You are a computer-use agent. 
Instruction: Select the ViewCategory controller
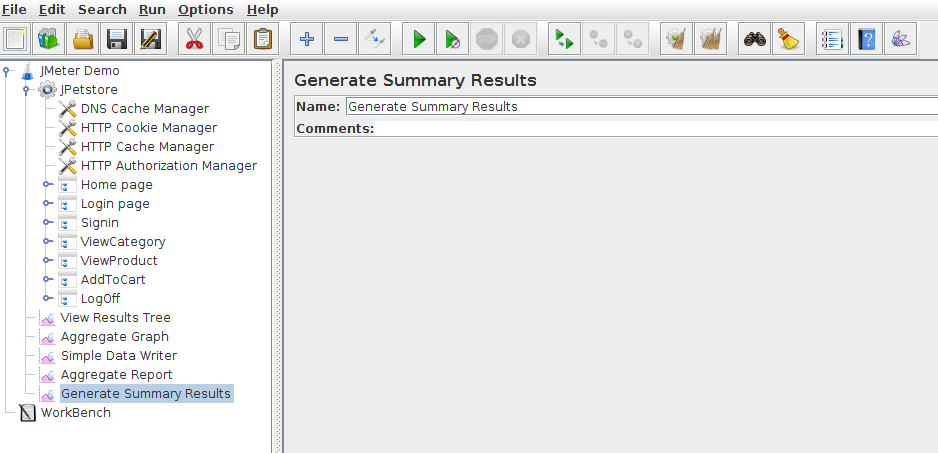pos(123,242)
